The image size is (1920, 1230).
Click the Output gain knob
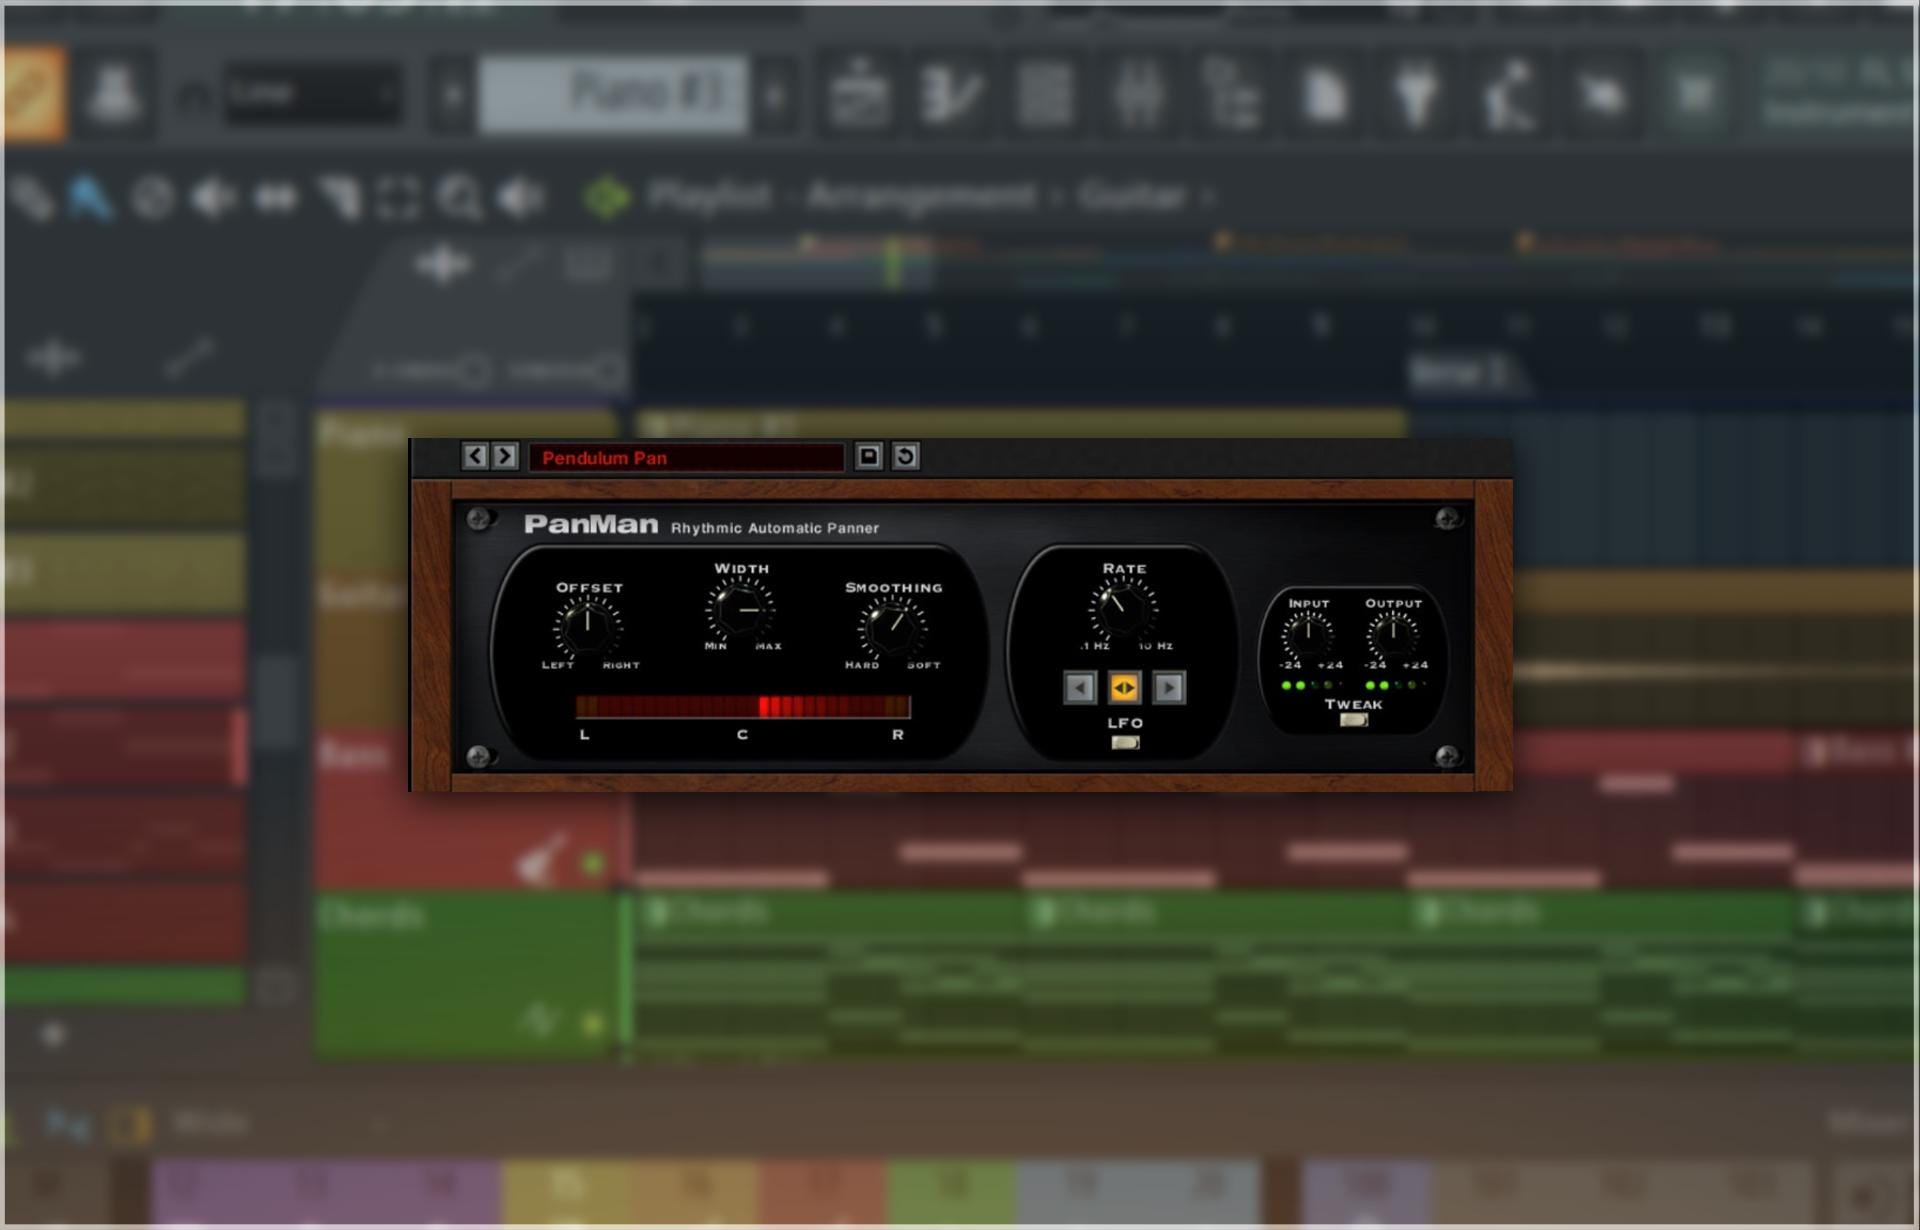click(x=1393, y=635)
